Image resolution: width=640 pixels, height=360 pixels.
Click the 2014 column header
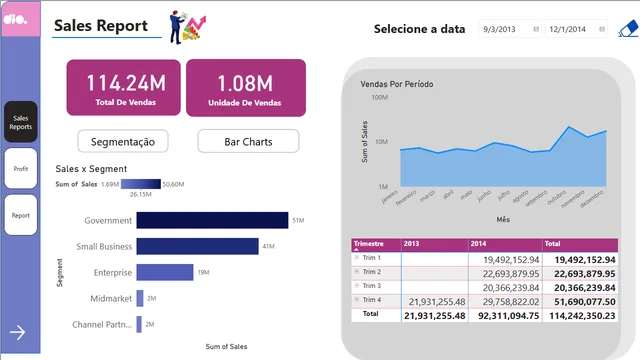pyautogui.click(x=505, y=244)
